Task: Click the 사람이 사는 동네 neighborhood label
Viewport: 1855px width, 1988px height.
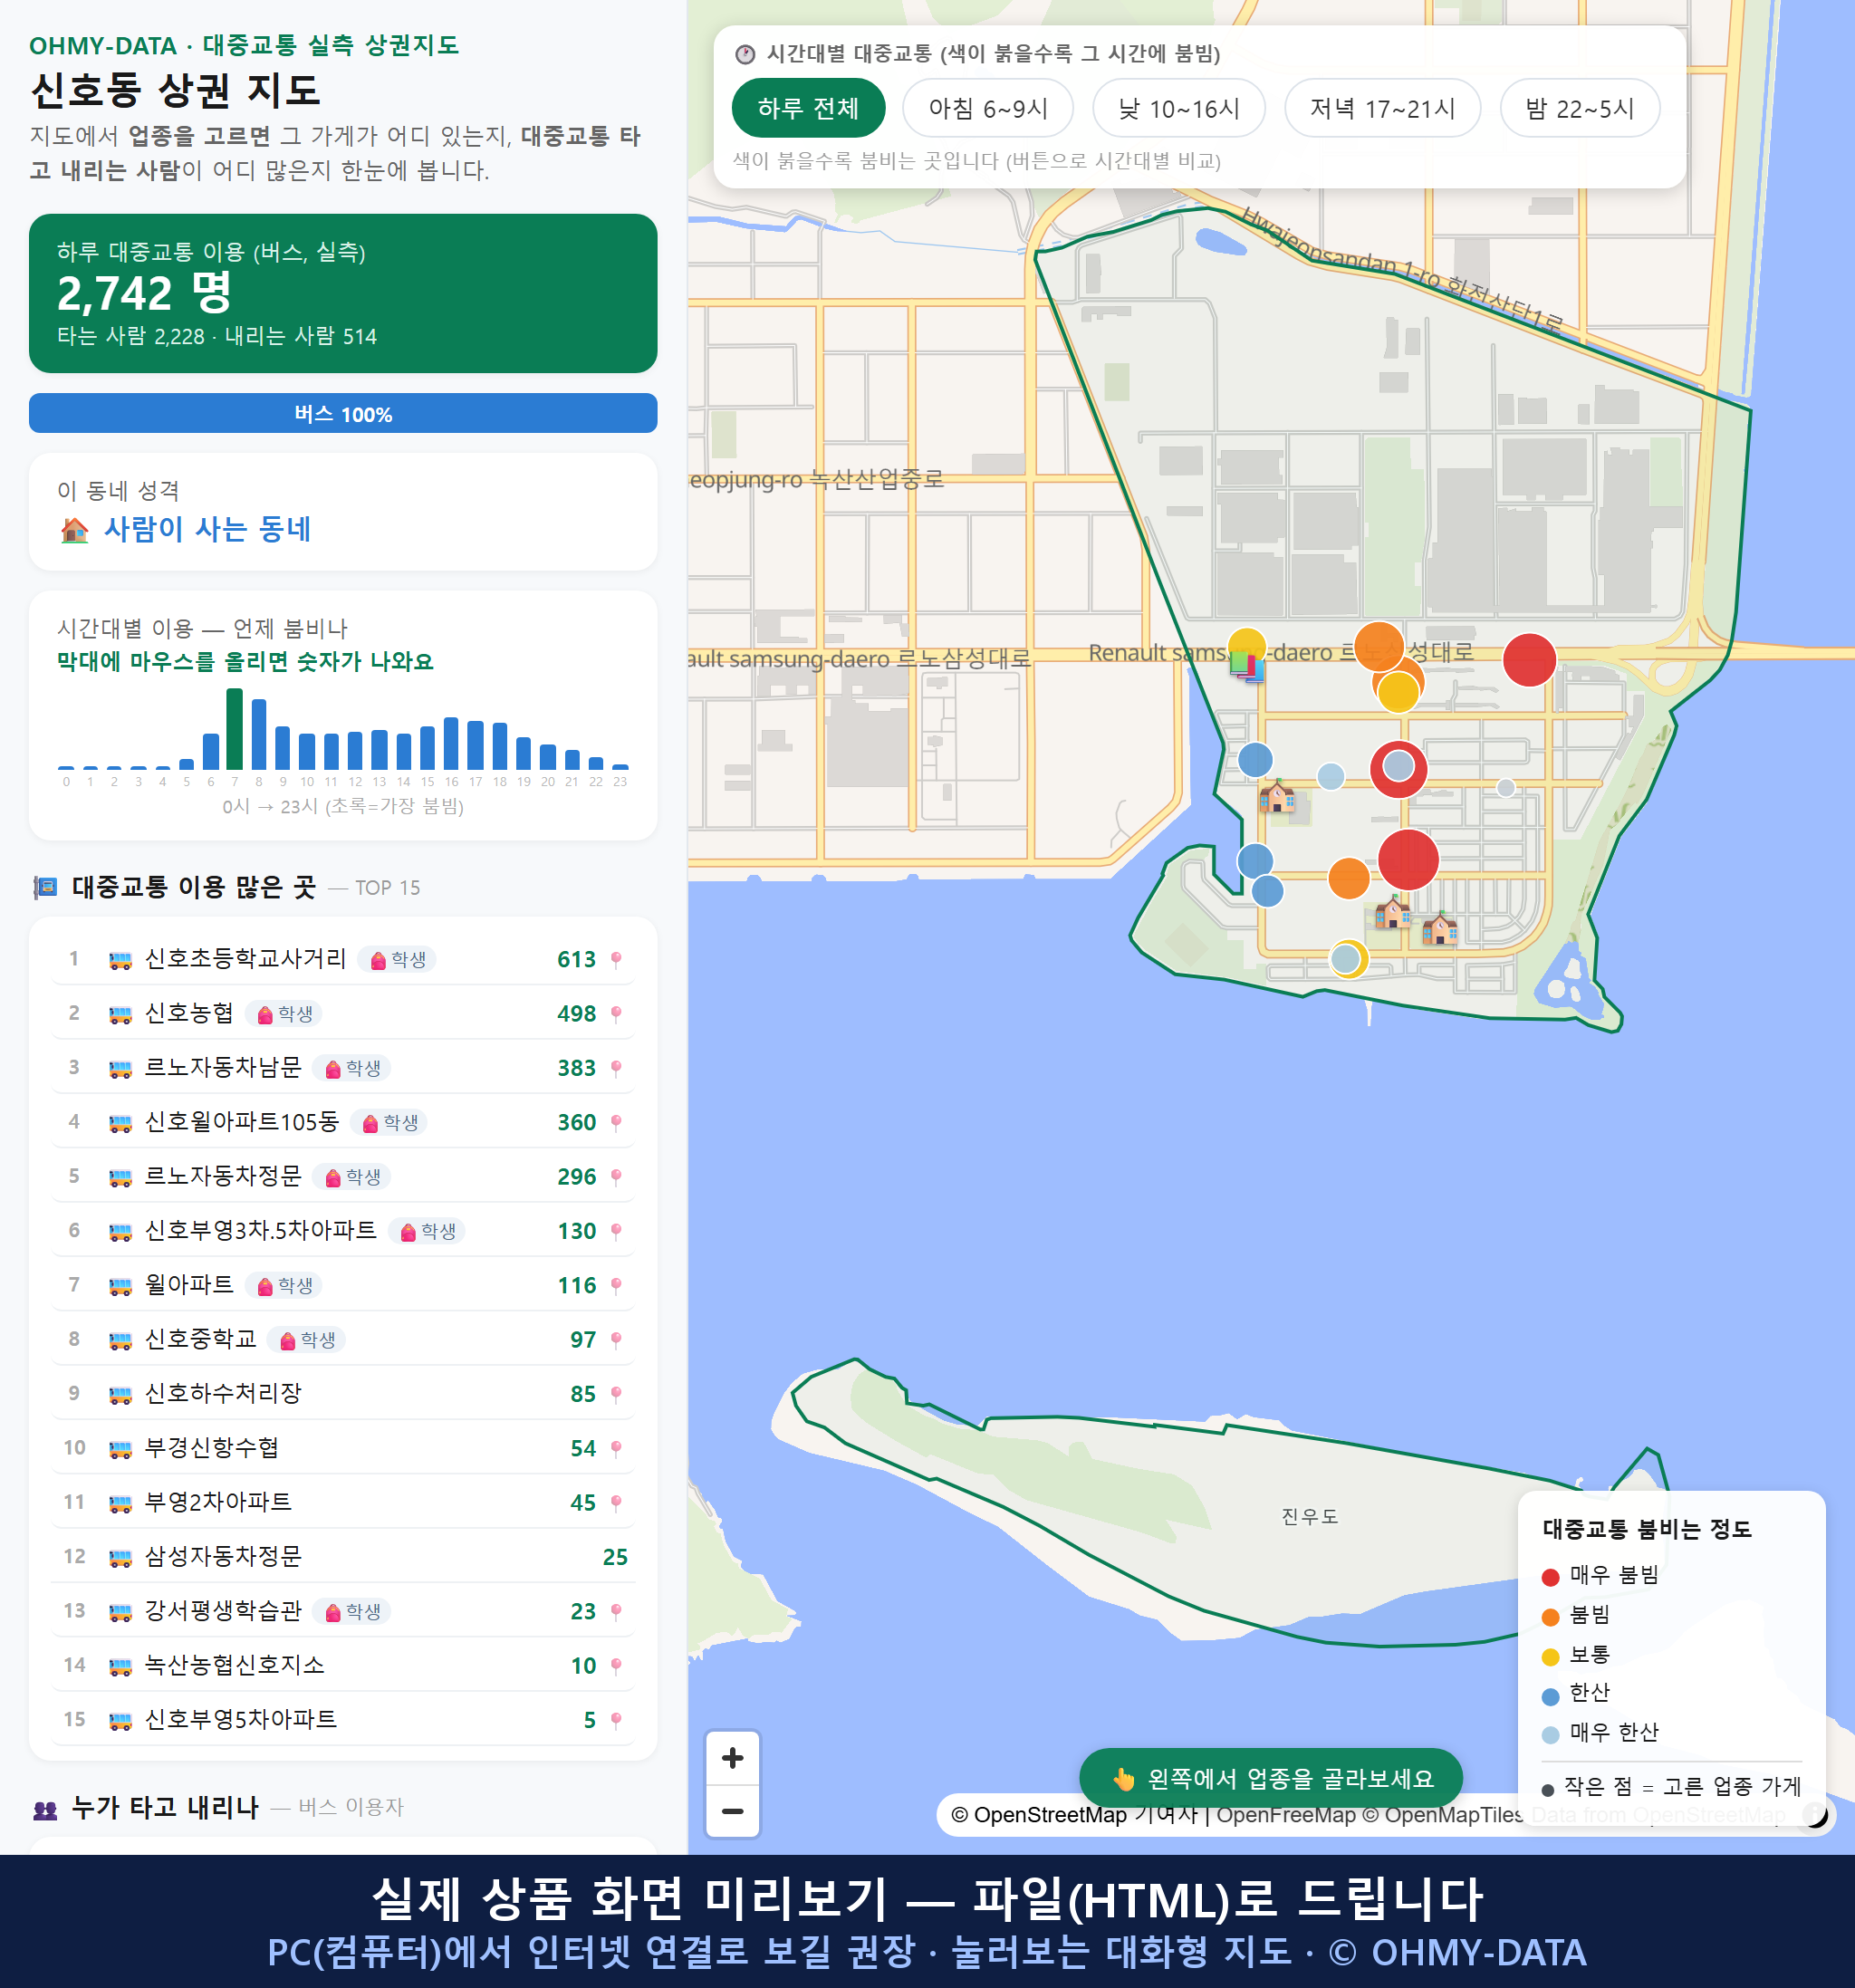Action: click(x=208, y=529)
